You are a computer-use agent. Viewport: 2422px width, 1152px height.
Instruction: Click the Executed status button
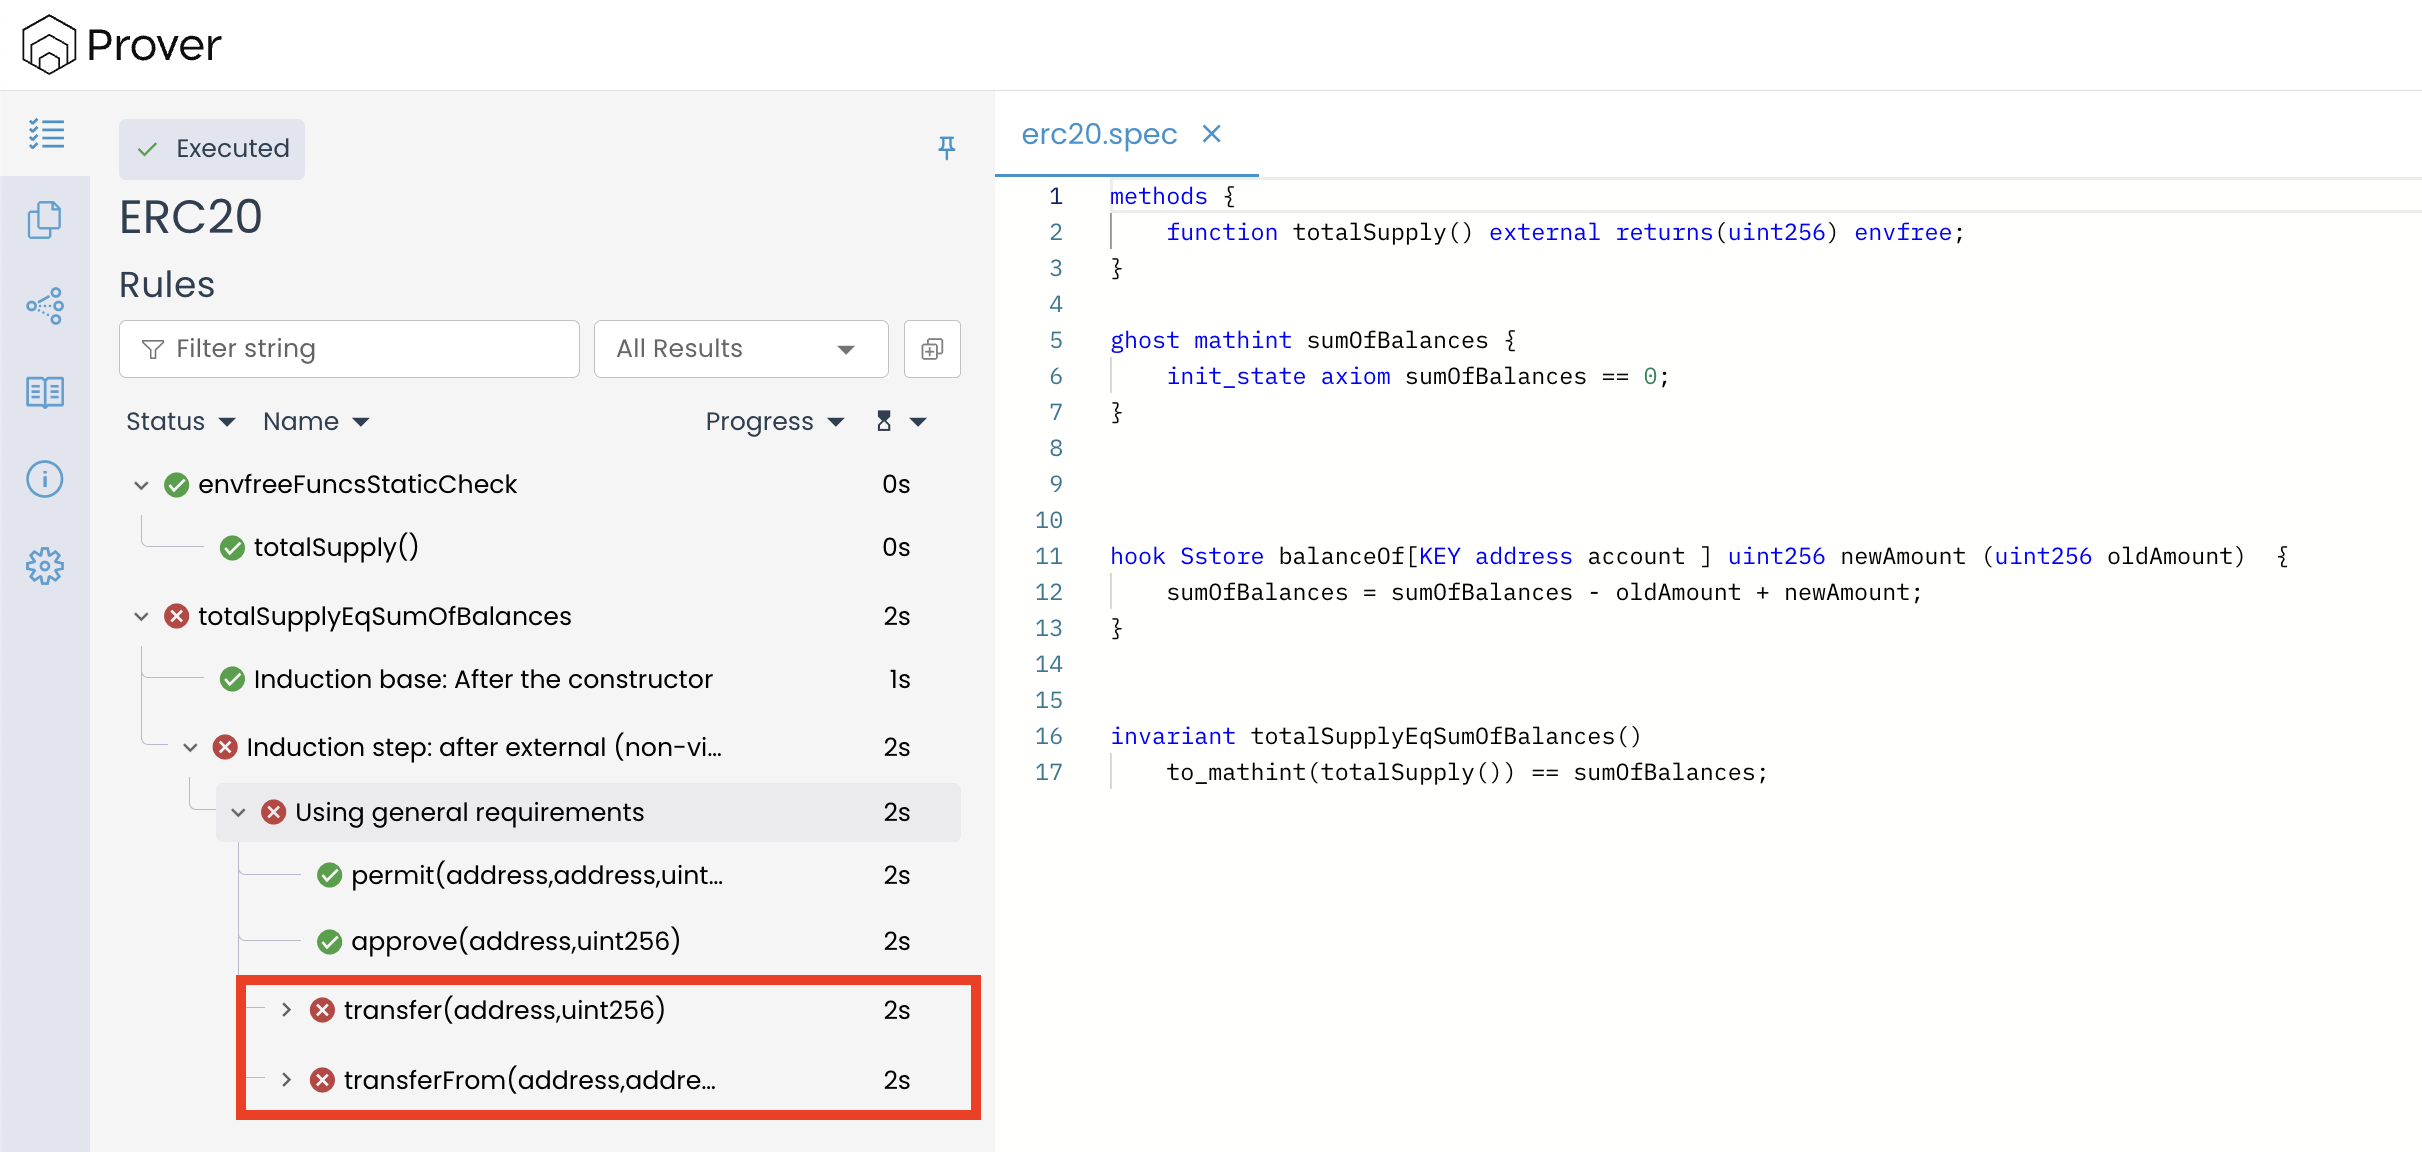point(212,149)
